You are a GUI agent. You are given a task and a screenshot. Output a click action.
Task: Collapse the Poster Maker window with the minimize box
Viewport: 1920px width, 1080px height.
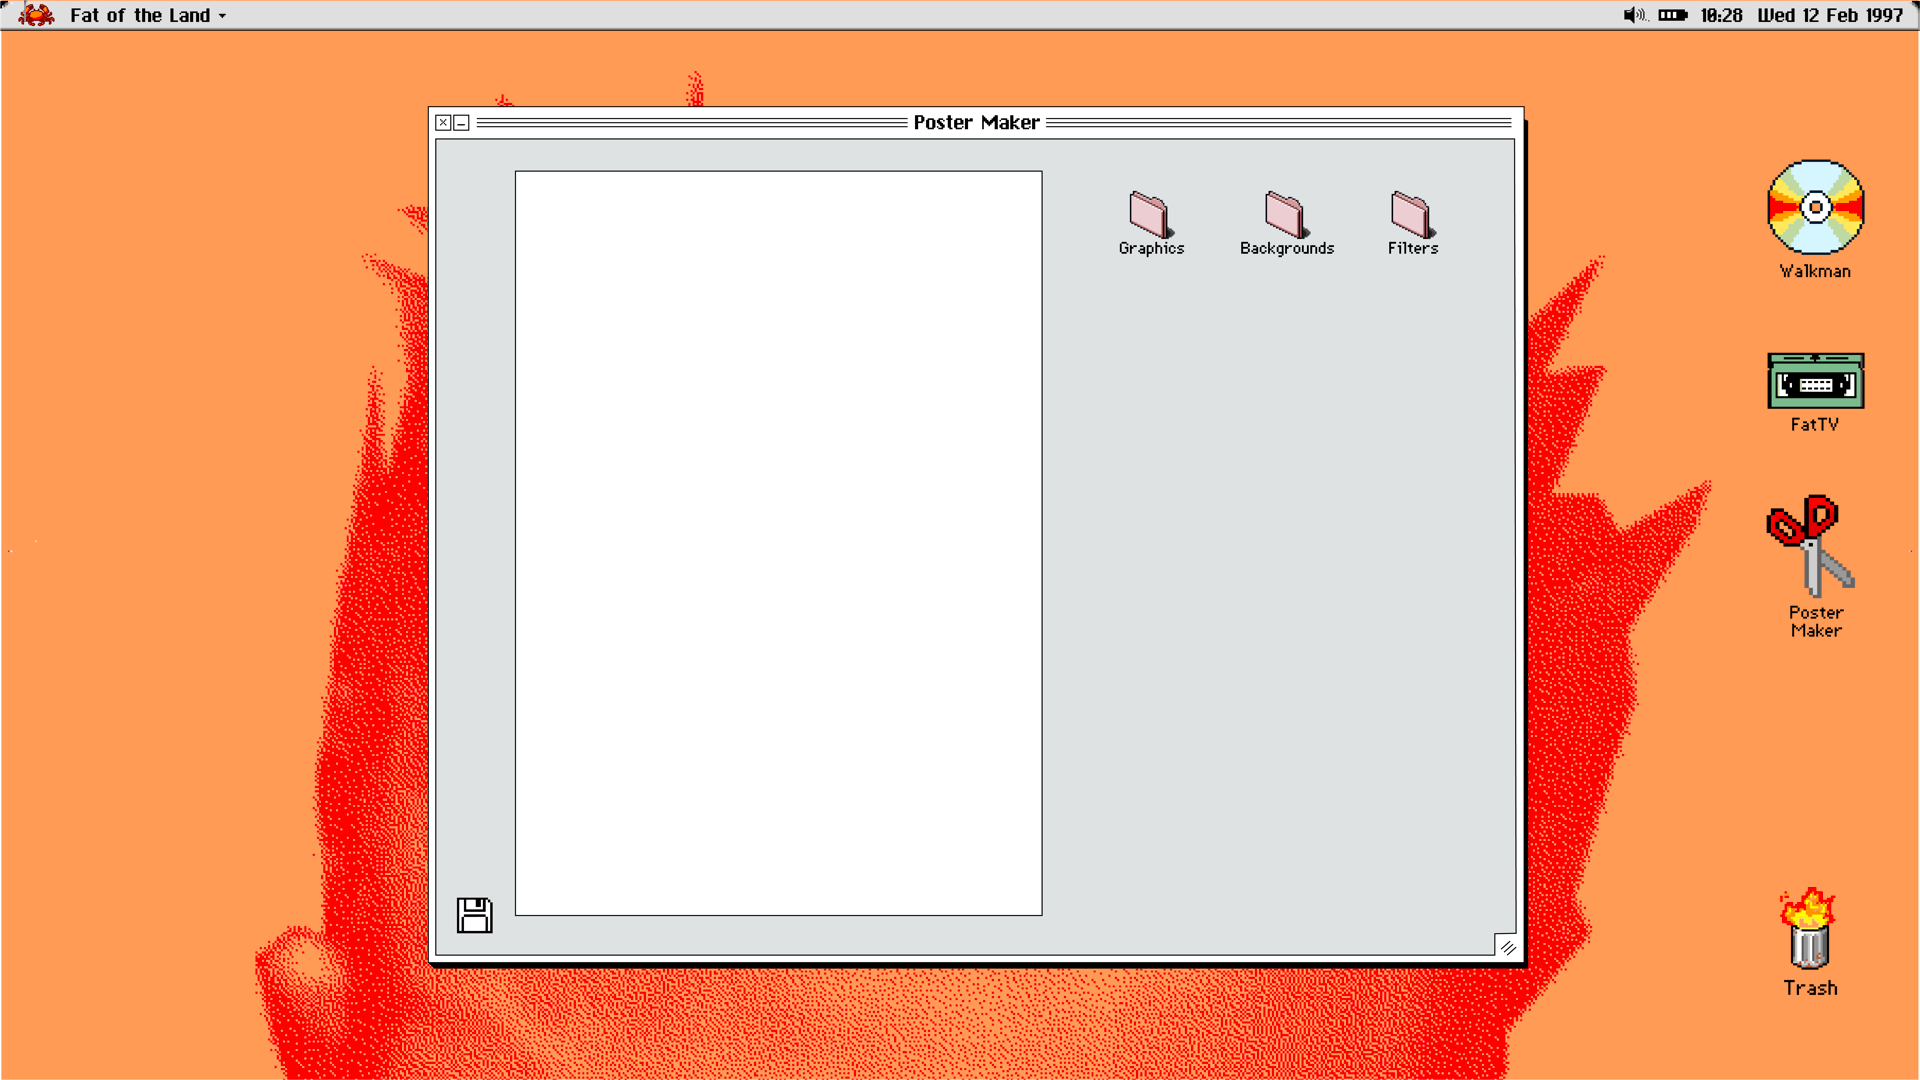pyautogui.click(x=461, y=122)
